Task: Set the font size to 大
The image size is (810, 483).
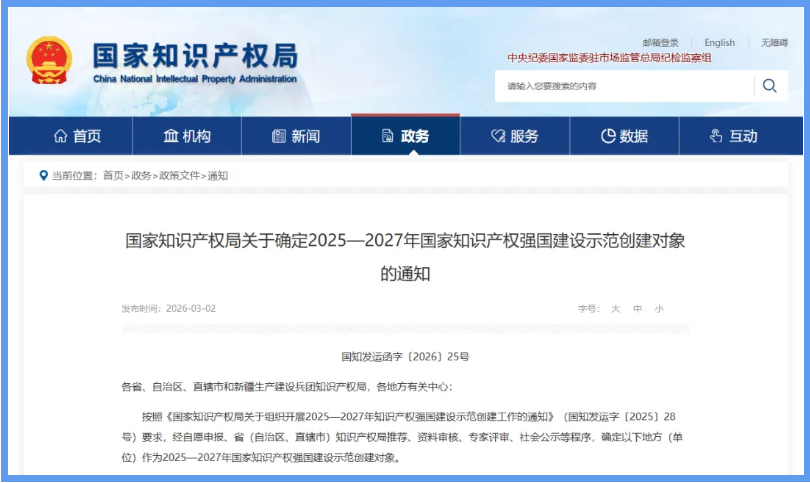Action: [x=616, y=309]
